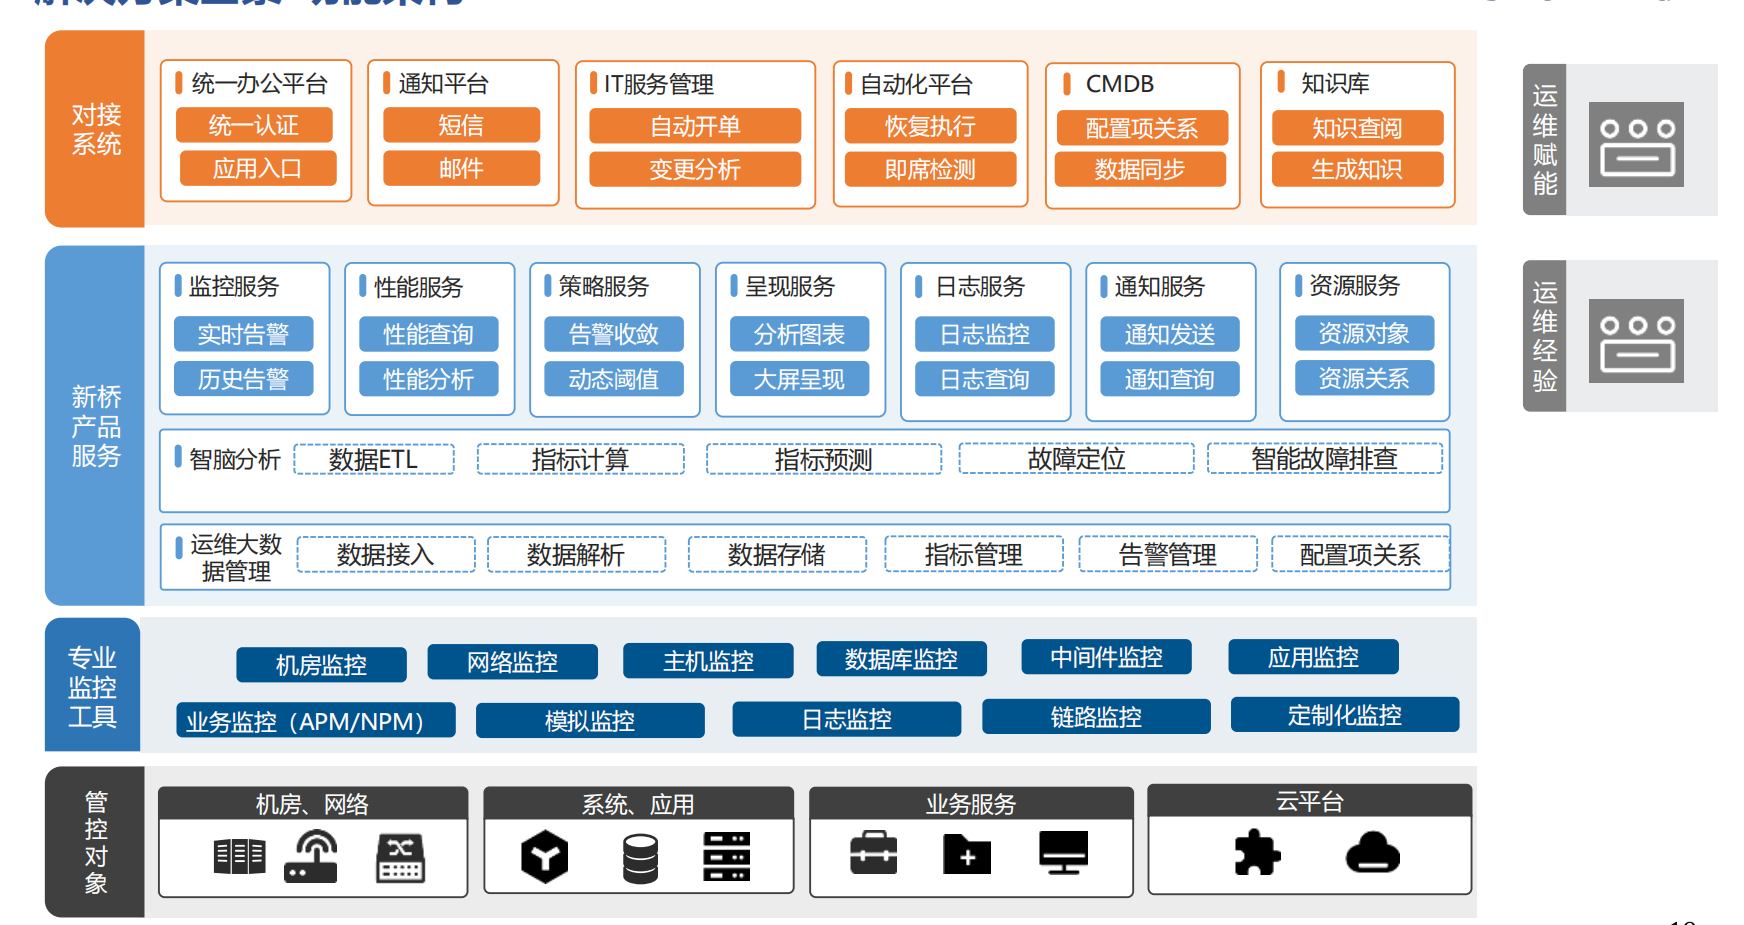Click 日志查询 under 日志服务
The image size is (1744, 925).
[985, 379]
